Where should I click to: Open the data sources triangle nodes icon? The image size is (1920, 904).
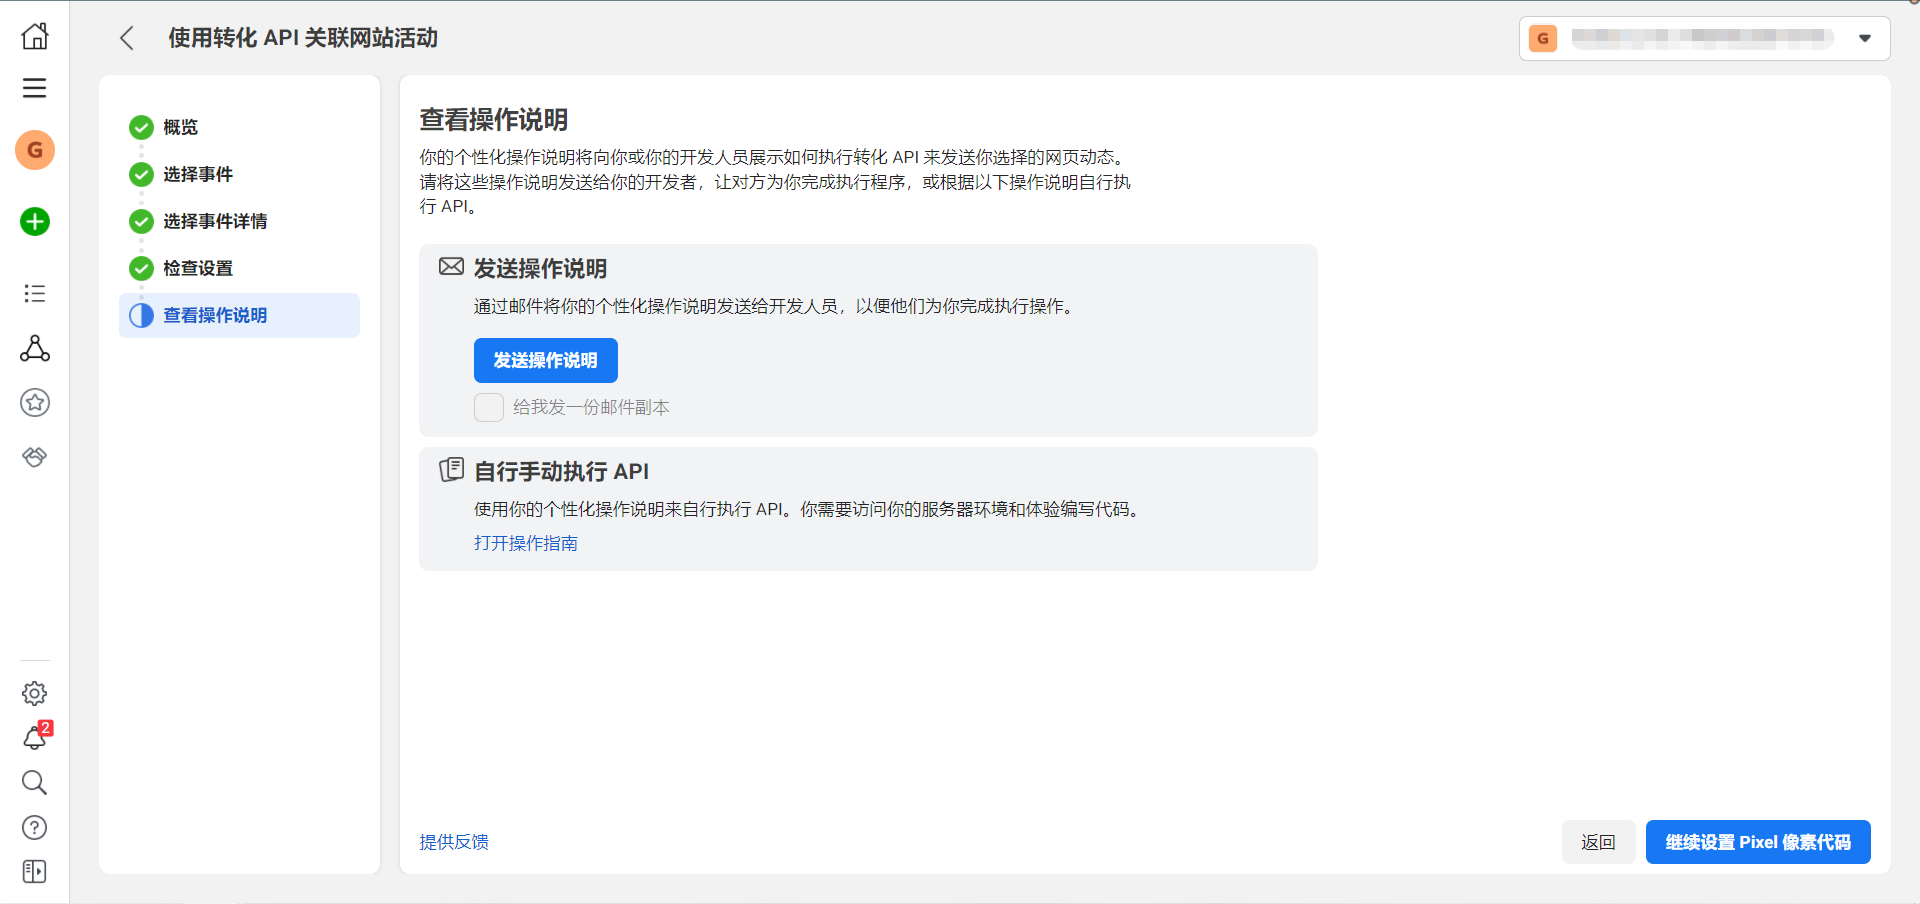(x=35, y=348)
